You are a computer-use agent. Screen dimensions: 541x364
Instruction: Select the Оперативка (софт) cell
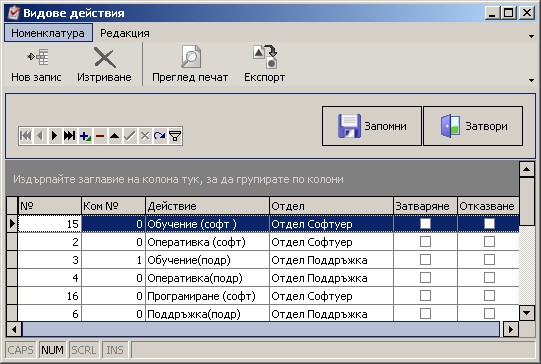point(207,242)
